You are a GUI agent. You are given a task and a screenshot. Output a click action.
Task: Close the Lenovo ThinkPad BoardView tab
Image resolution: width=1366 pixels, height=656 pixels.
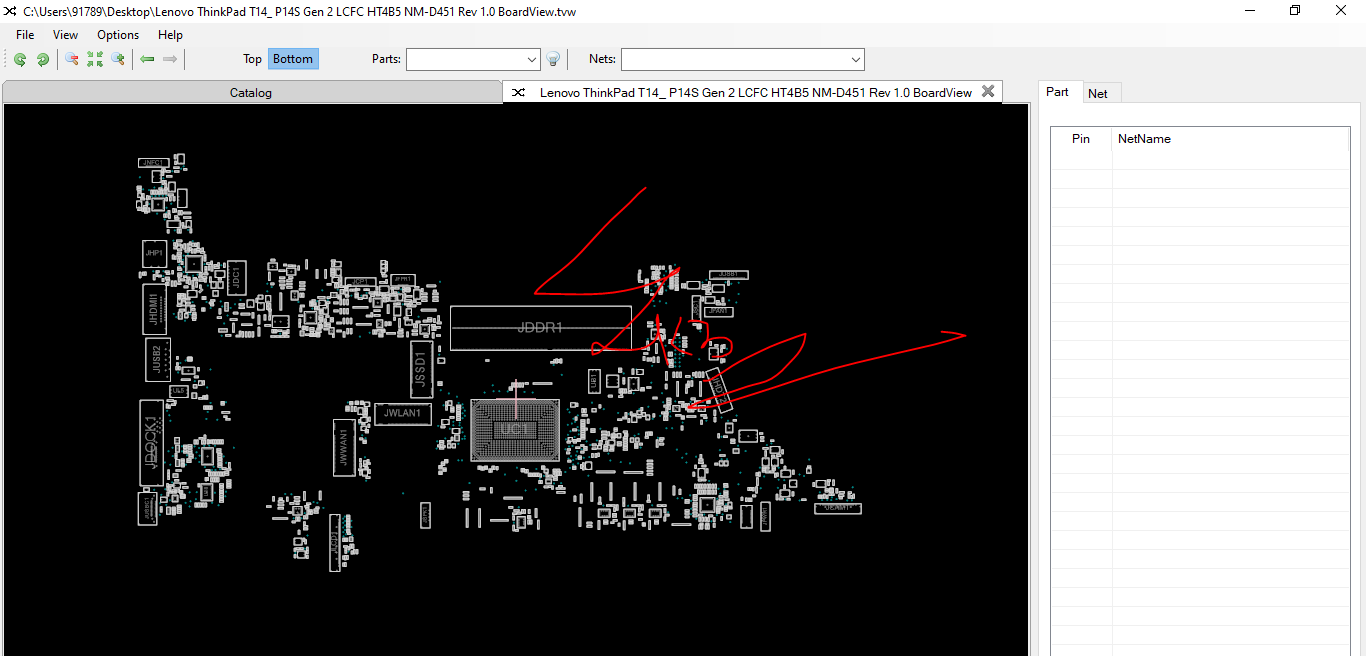[988, 91]
